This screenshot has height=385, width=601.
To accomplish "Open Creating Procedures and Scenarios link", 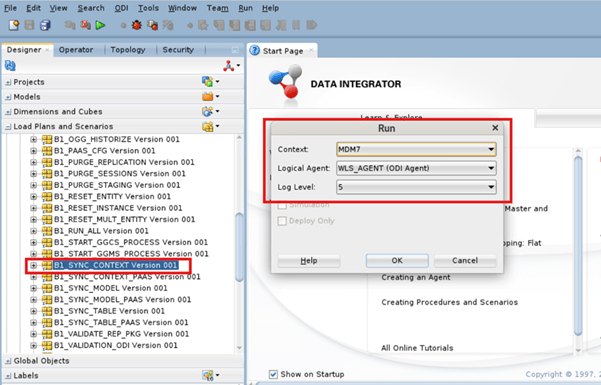I will tap(449, 302).
